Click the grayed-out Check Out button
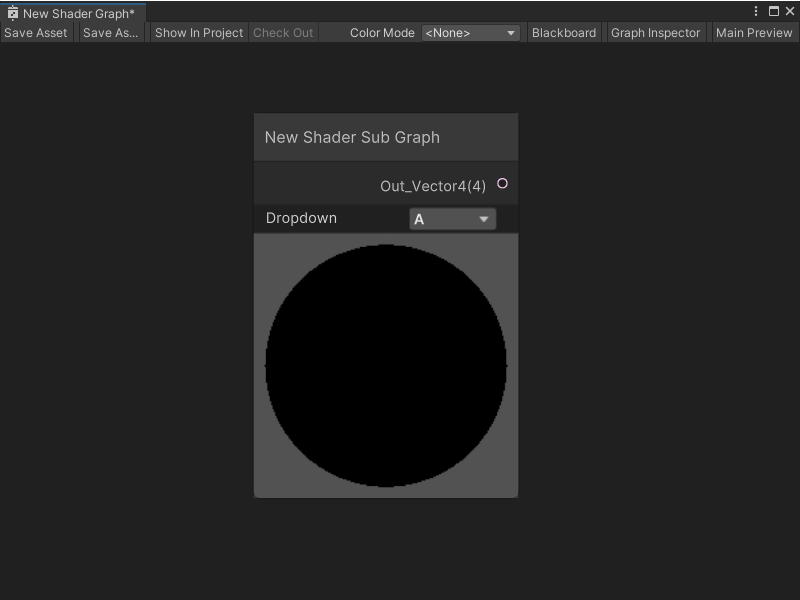Screen dimensions: 800x600 click(283, 32)
